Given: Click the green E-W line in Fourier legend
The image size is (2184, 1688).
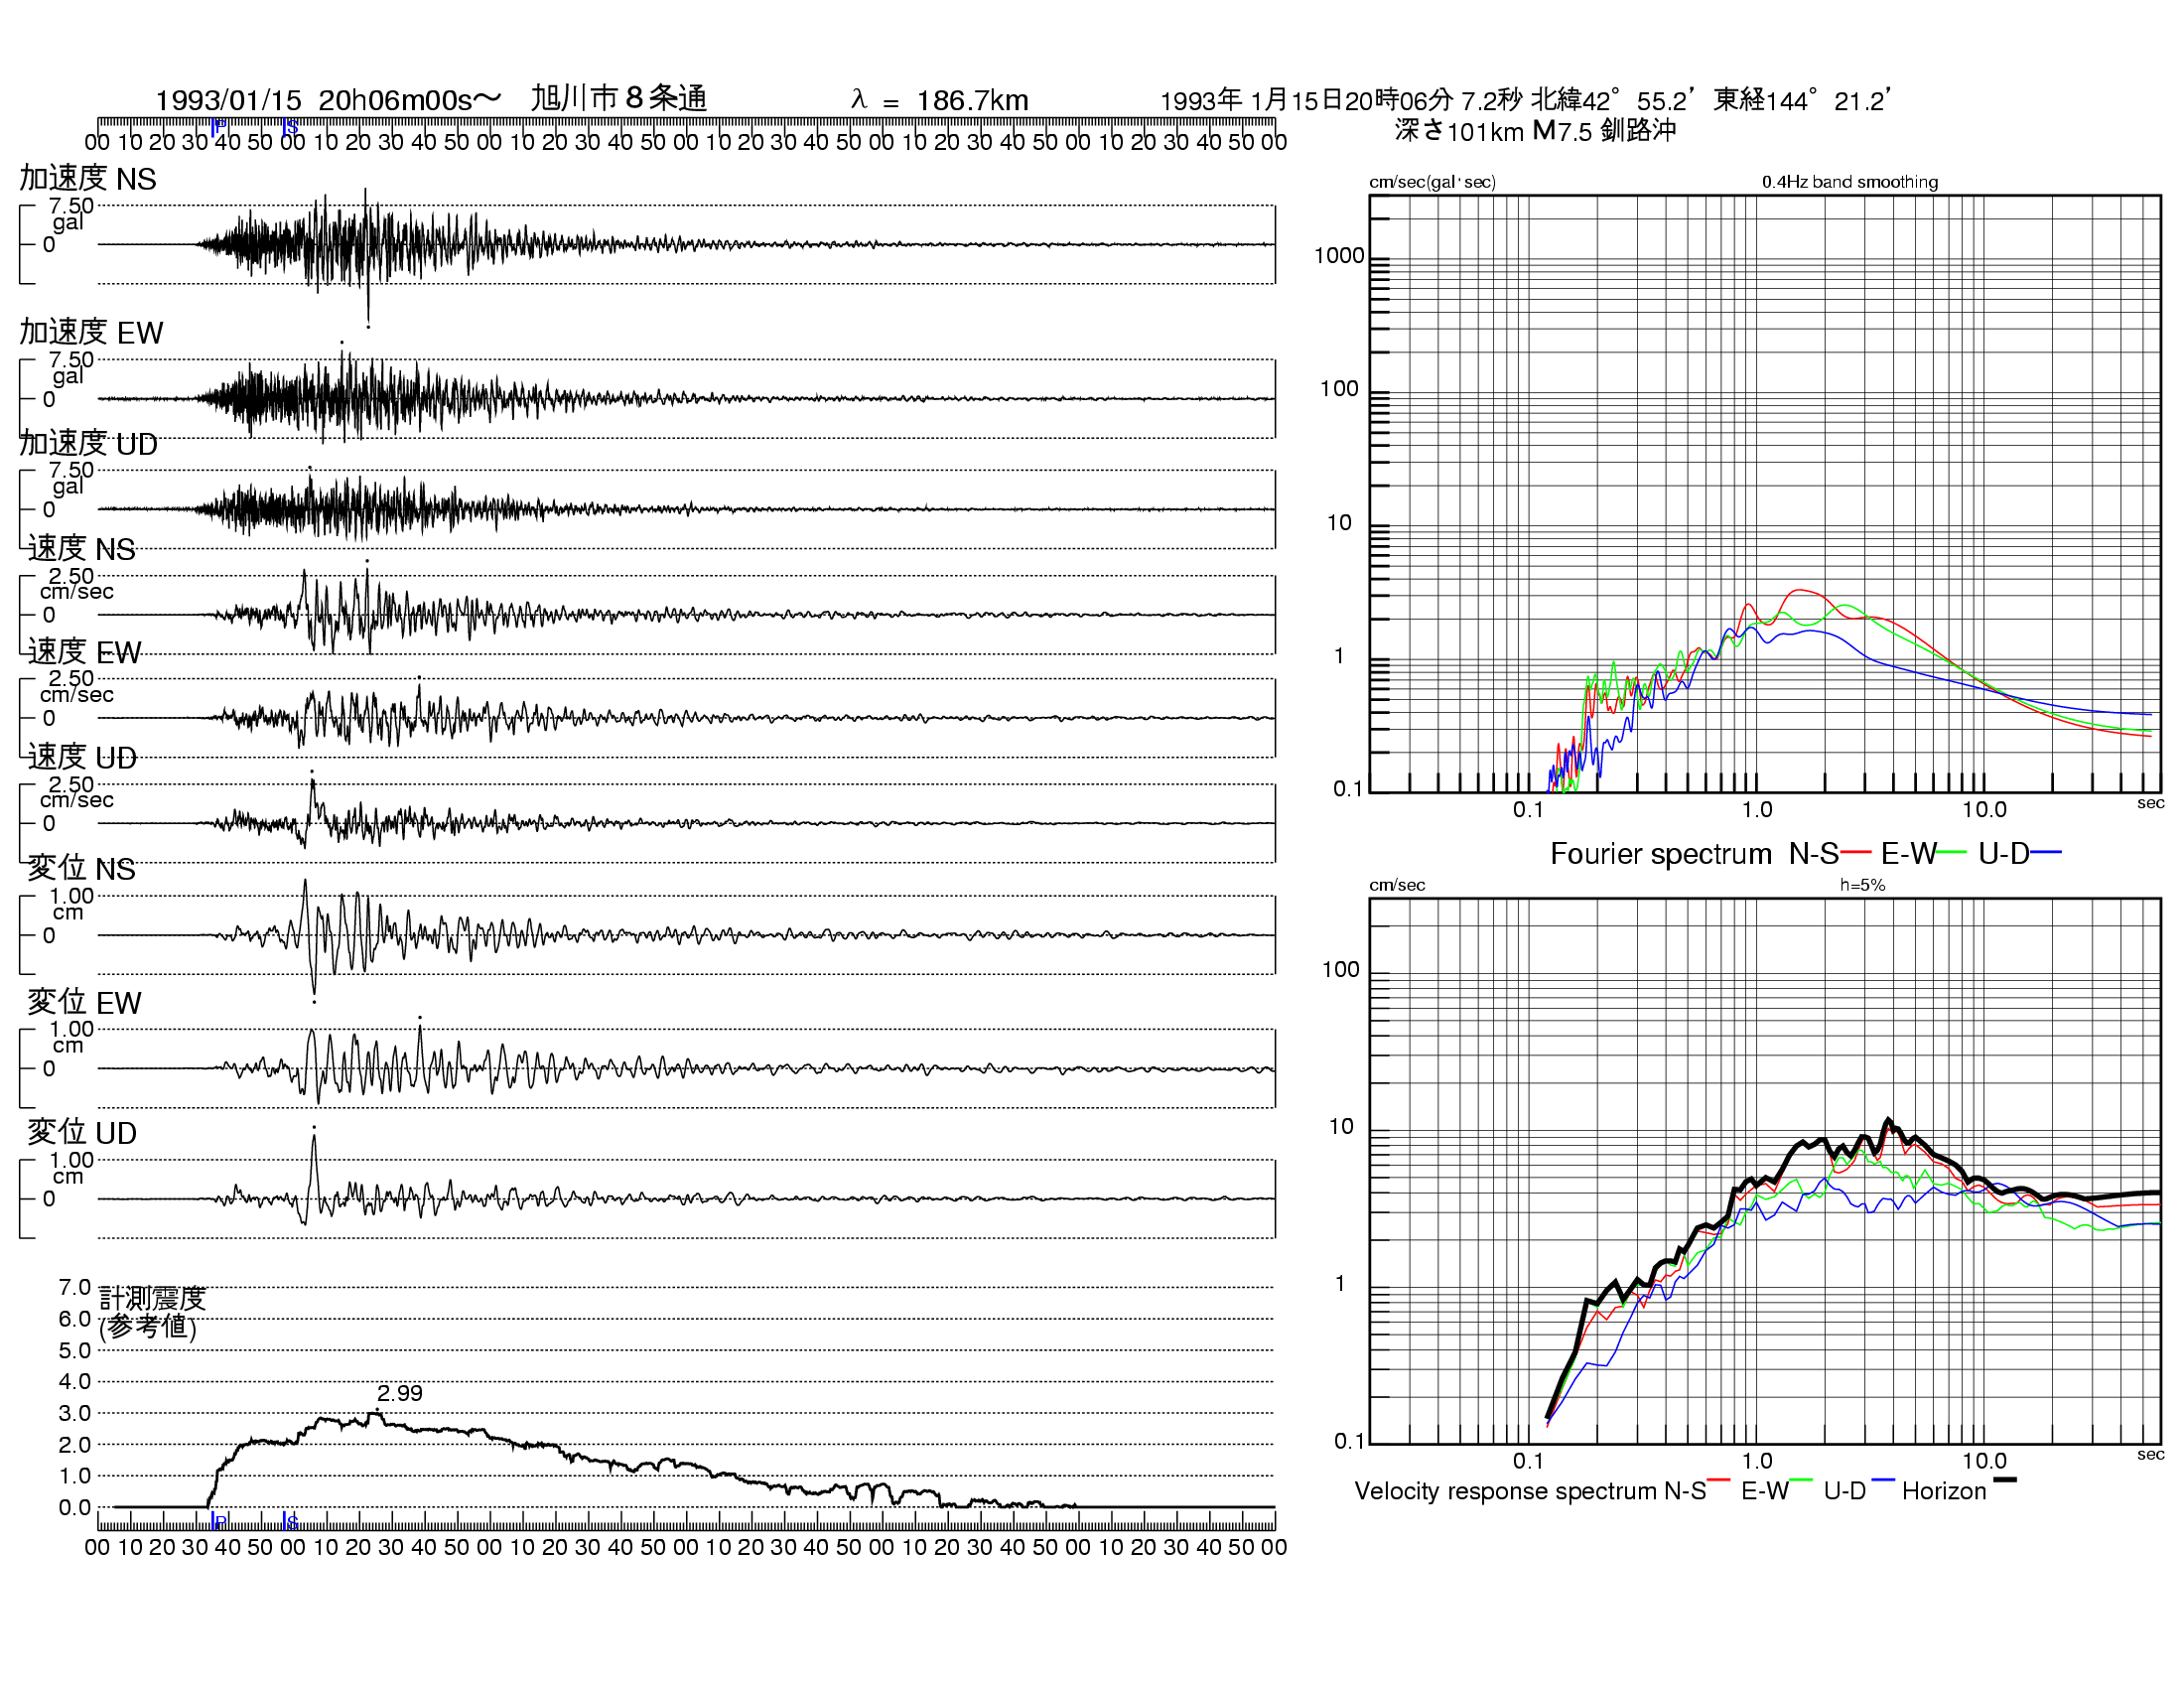Looking at the screenshot, I should pos(1951,852).
